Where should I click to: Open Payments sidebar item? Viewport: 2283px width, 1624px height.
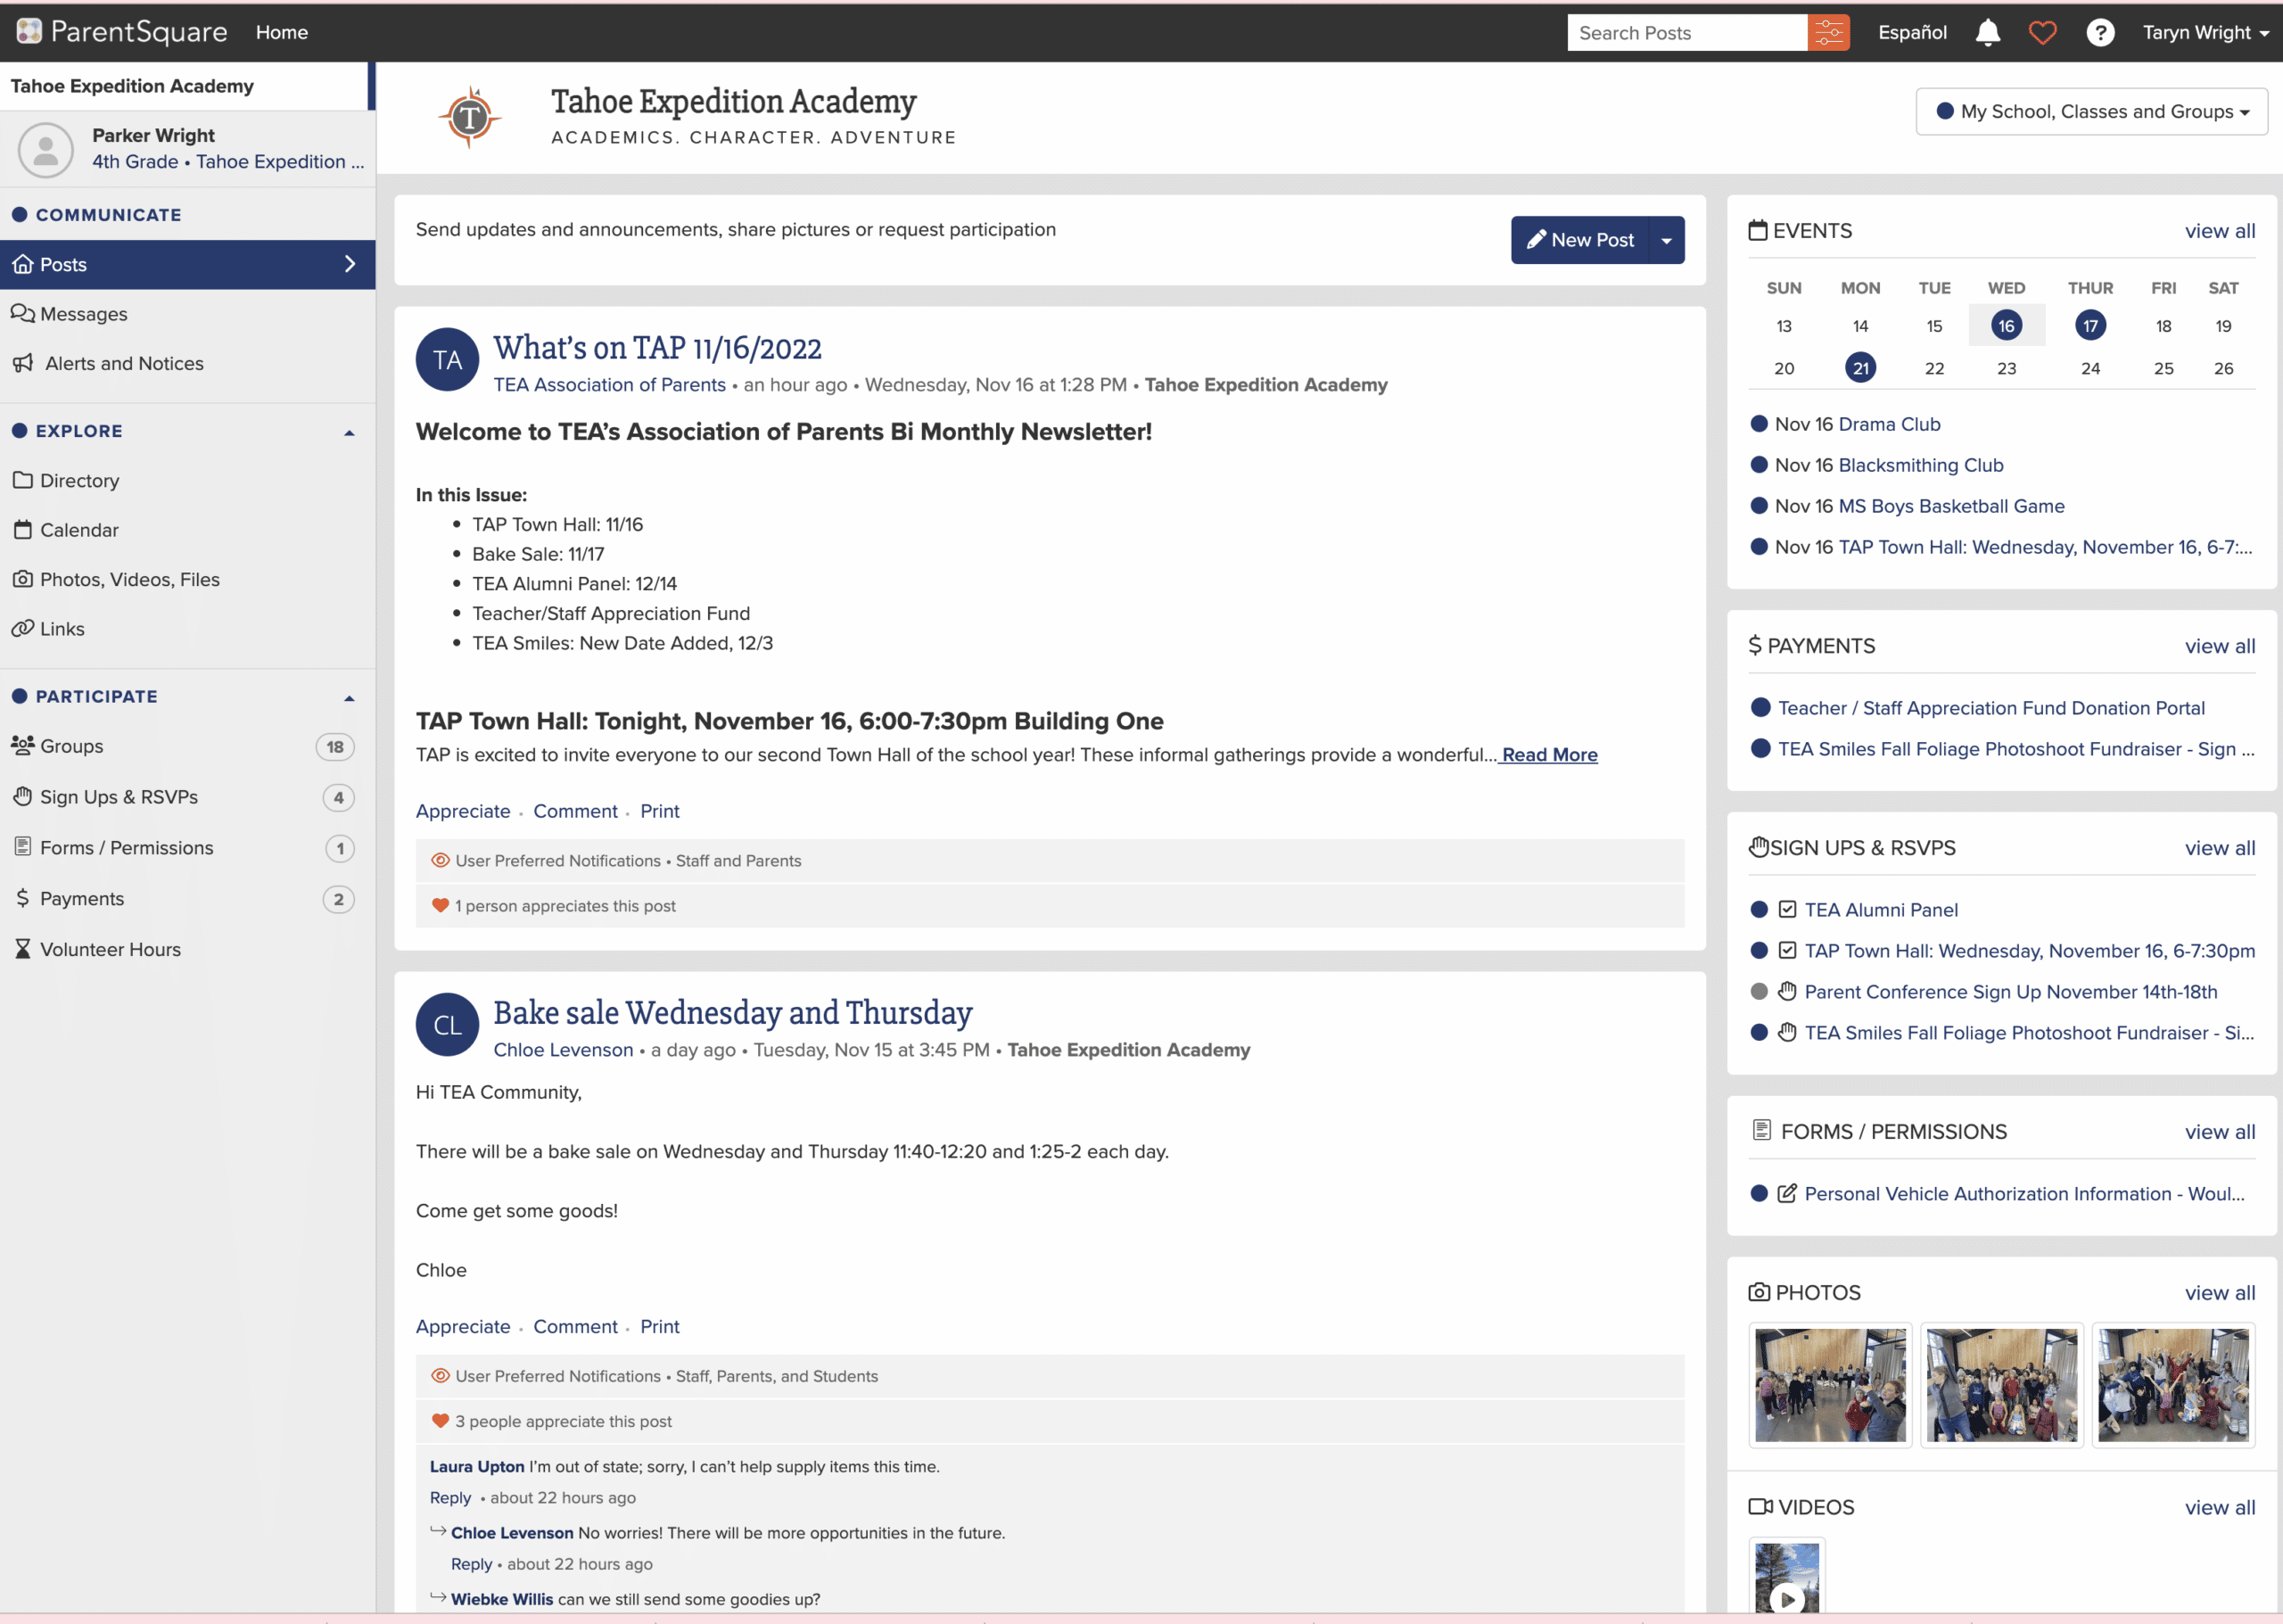pyautogui.click(x=188, y=898)
